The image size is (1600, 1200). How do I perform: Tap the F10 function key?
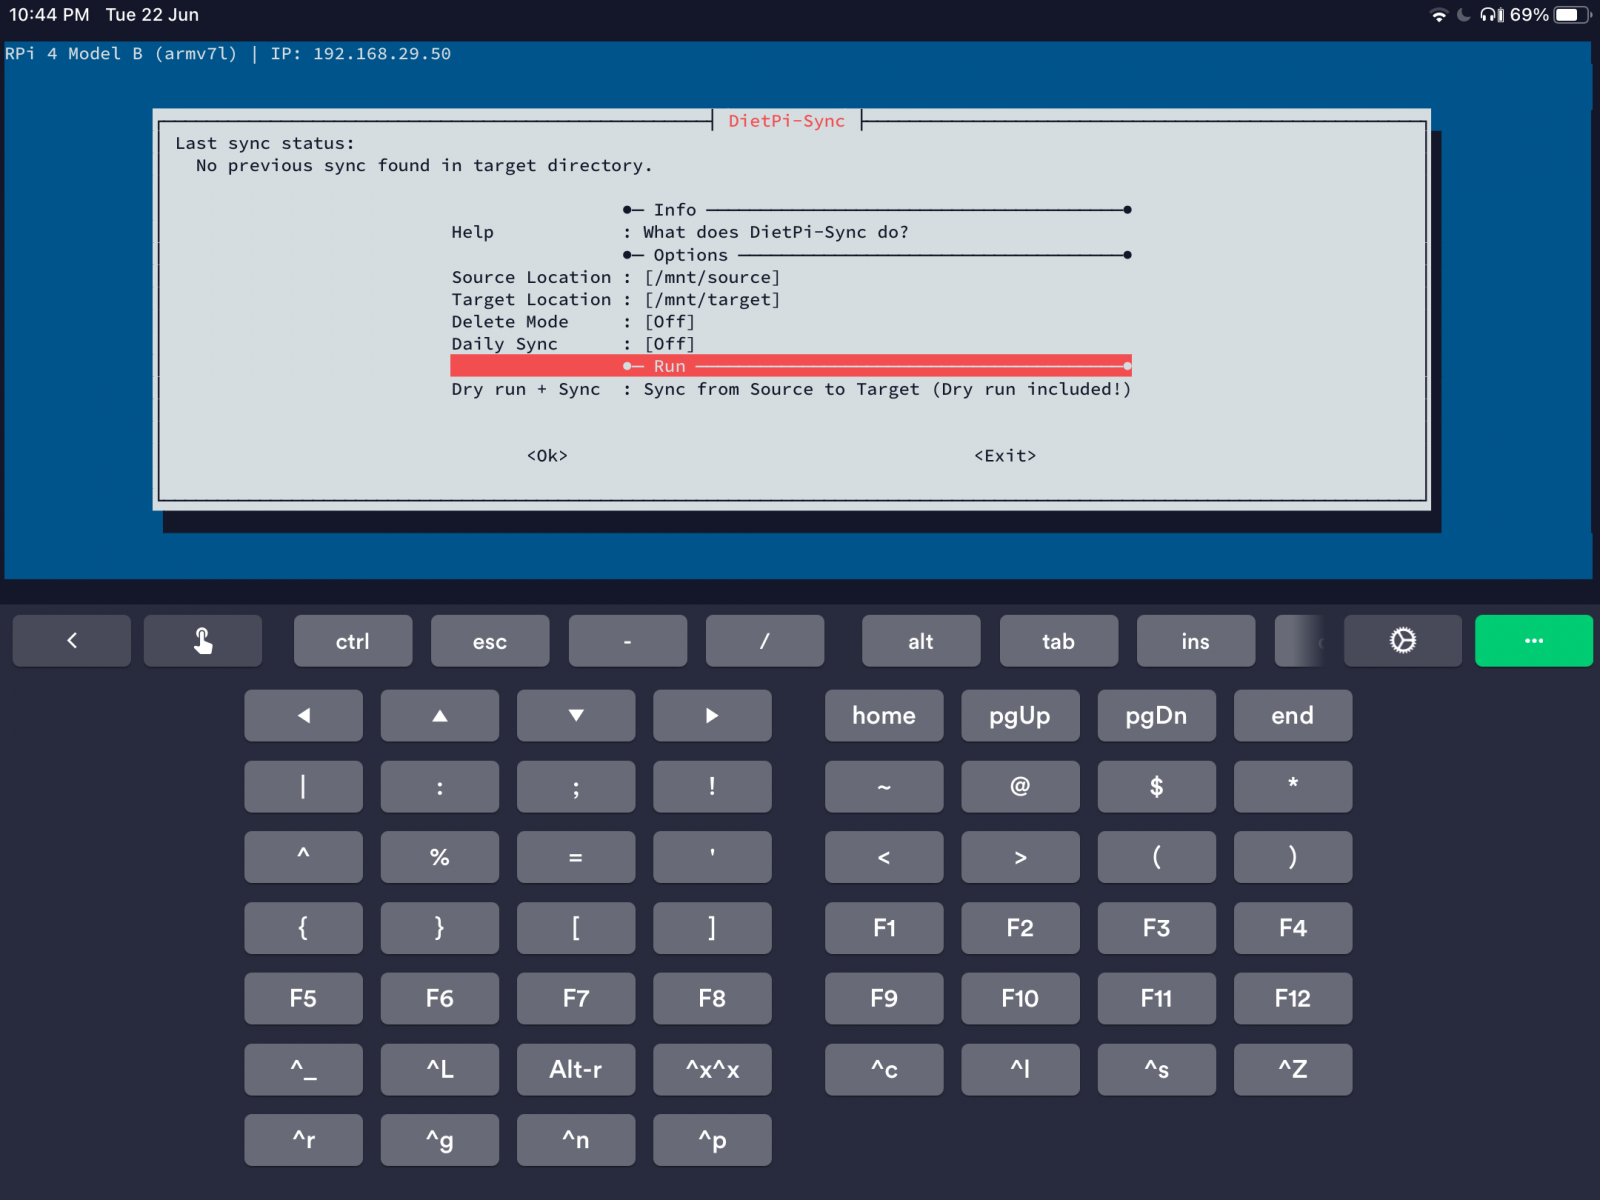1020,998
